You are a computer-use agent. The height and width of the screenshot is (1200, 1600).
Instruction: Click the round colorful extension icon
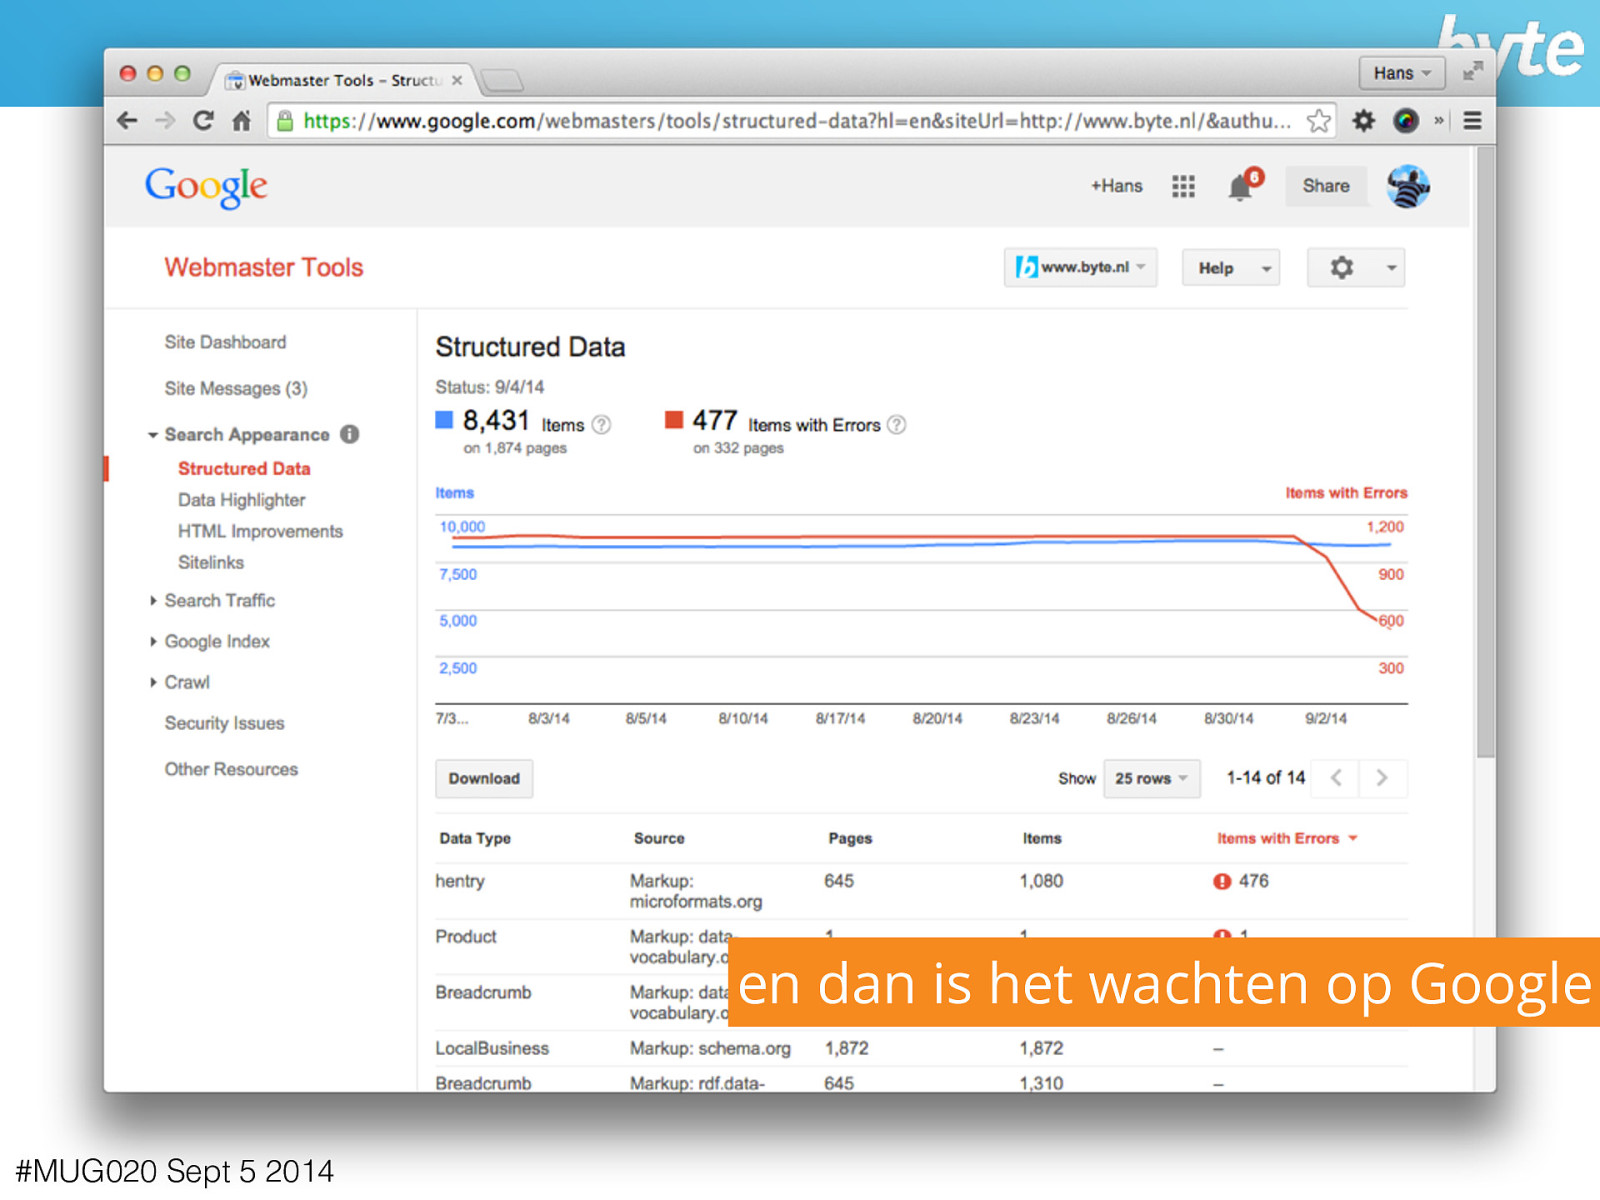pyautogui.click(x=1406, y=121)
